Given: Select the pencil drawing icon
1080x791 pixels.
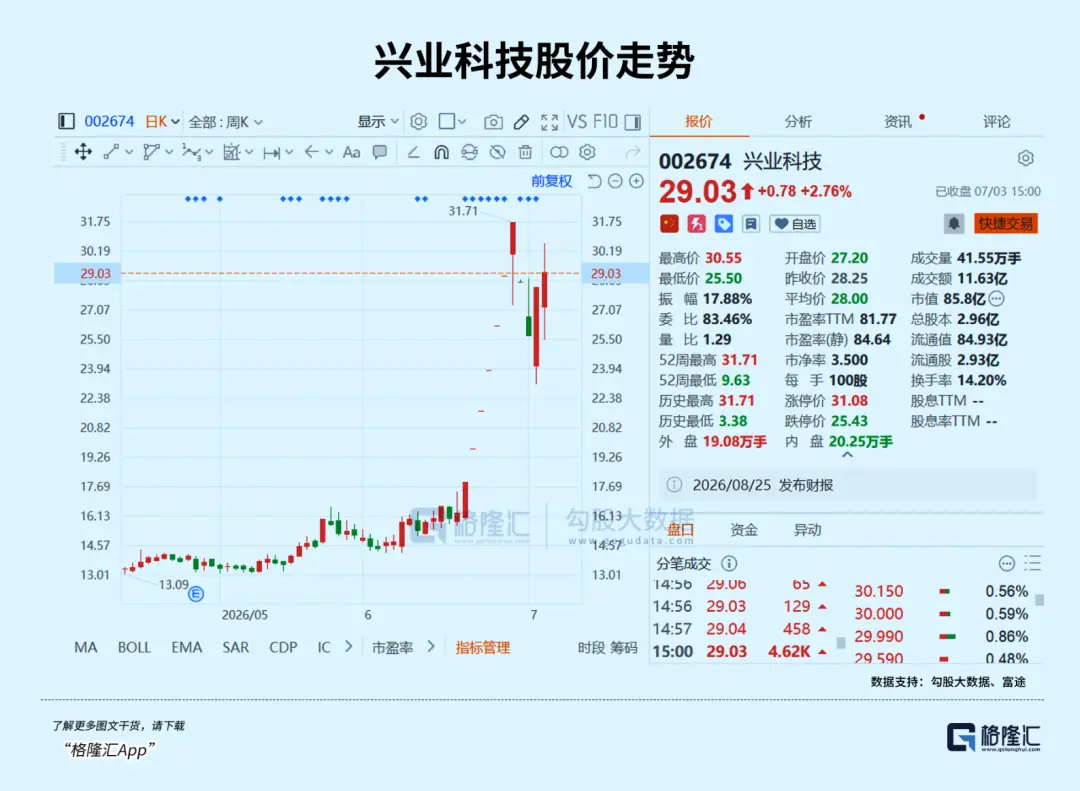Looking at the screenshot, I should point(521,122).
